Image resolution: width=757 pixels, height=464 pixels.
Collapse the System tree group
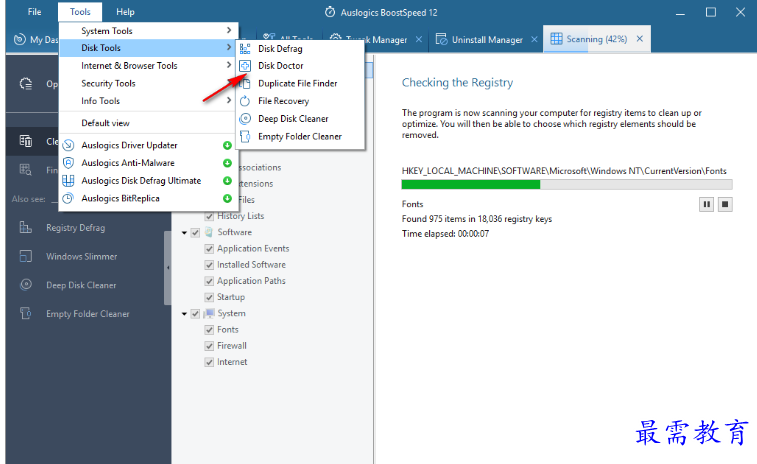coord(184,314)
